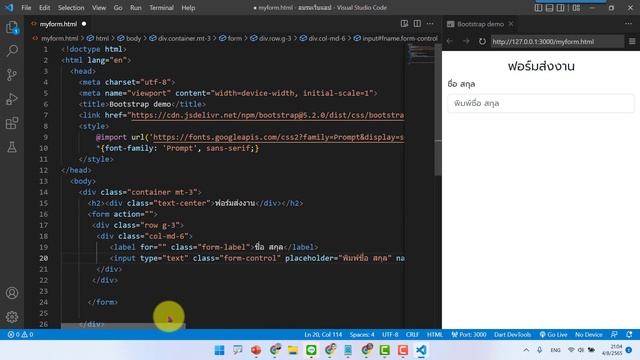The width and height of the screenshot is (640, 360).
Task: Open the Run menu
Action: pos(136,8)
